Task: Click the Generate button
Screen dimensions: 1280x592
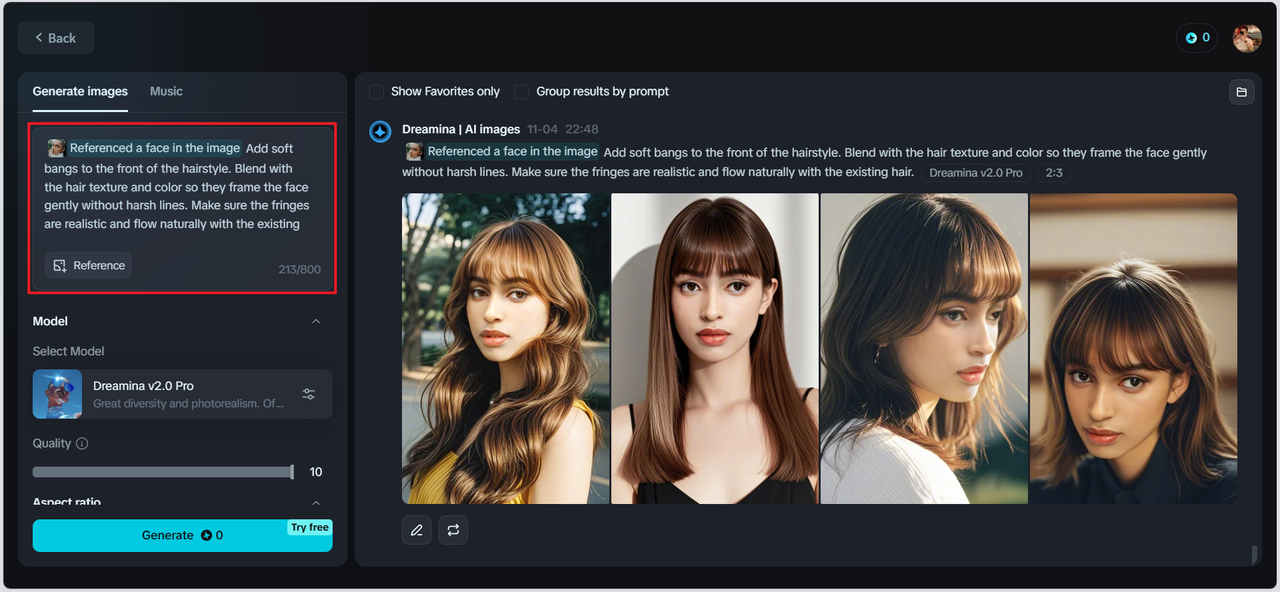Action: (182, 535)
